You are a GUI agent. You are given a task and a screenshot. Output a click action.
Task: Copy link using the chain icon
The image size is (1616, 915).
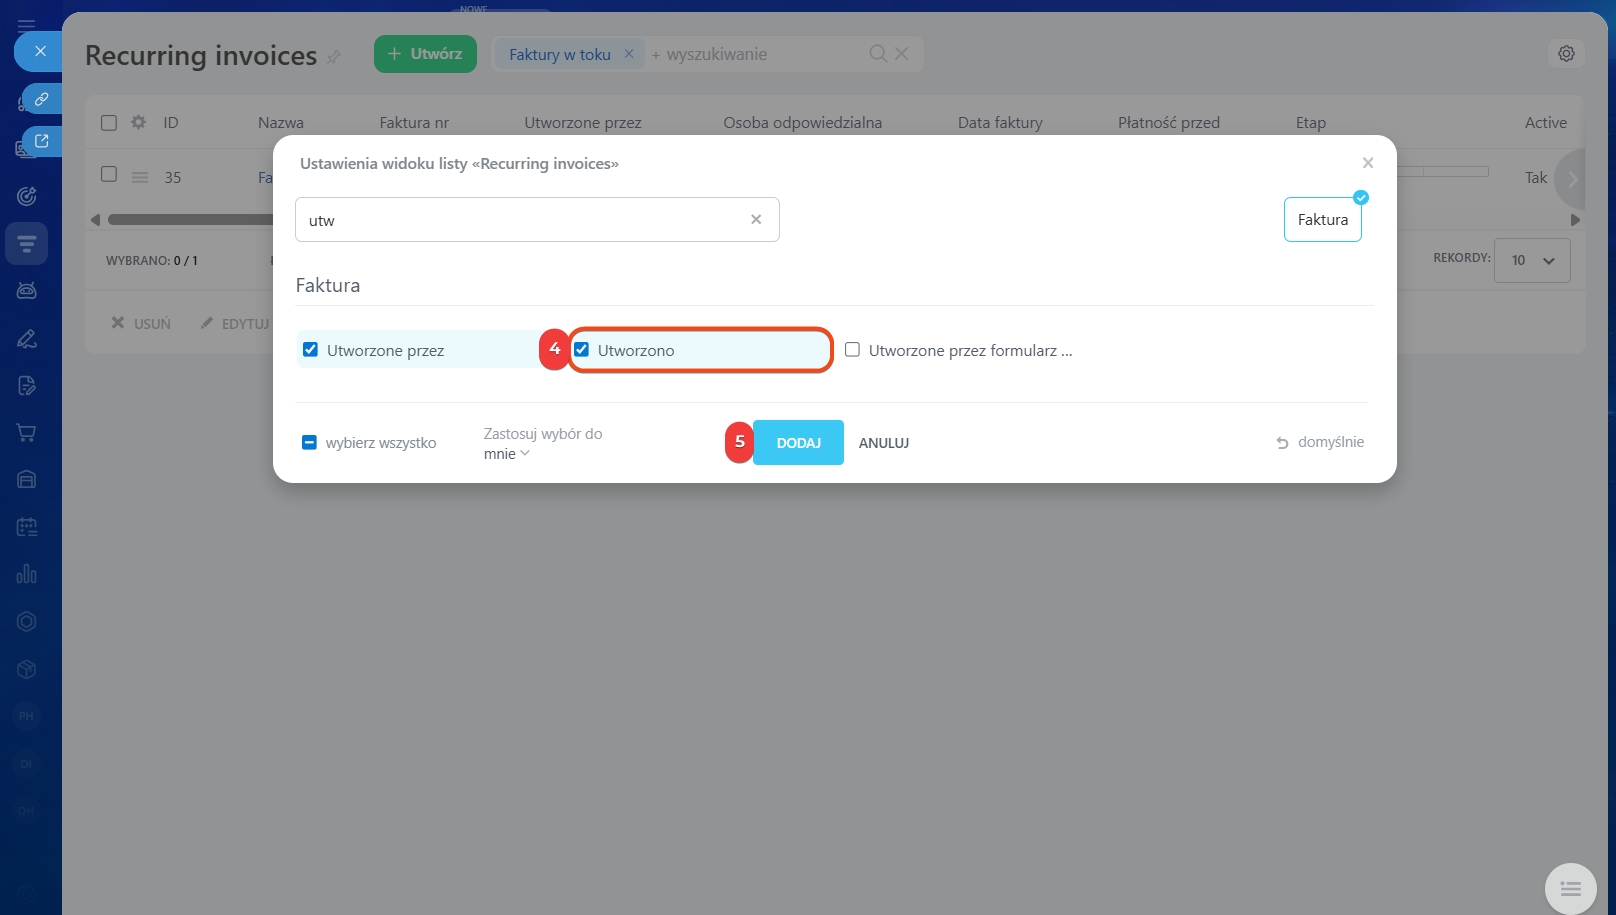point(42,99)
